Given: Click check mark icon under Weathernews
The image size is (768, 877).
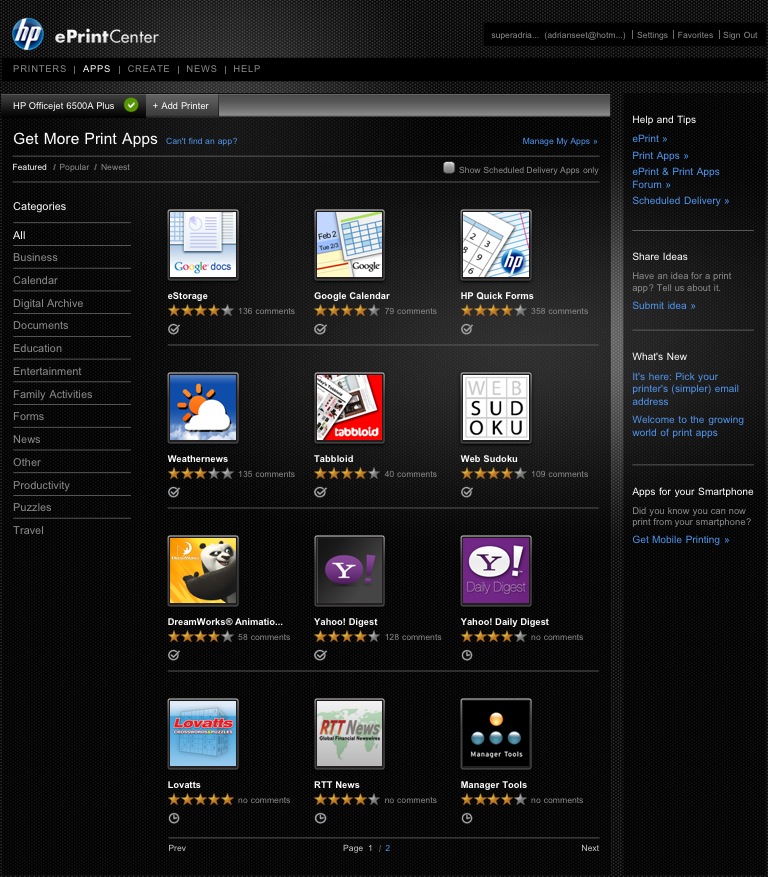Looking at the screenshot, I should [174, 492].
